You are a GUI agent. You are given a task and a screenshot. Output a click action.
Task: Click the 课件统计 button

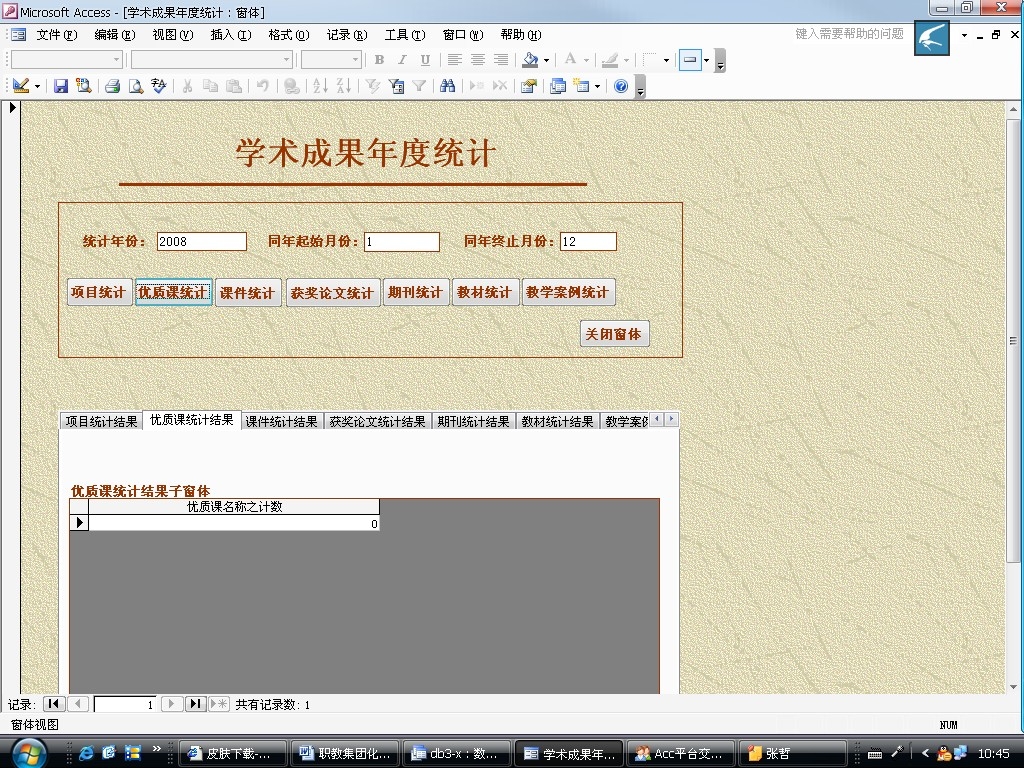pos(247,293)
